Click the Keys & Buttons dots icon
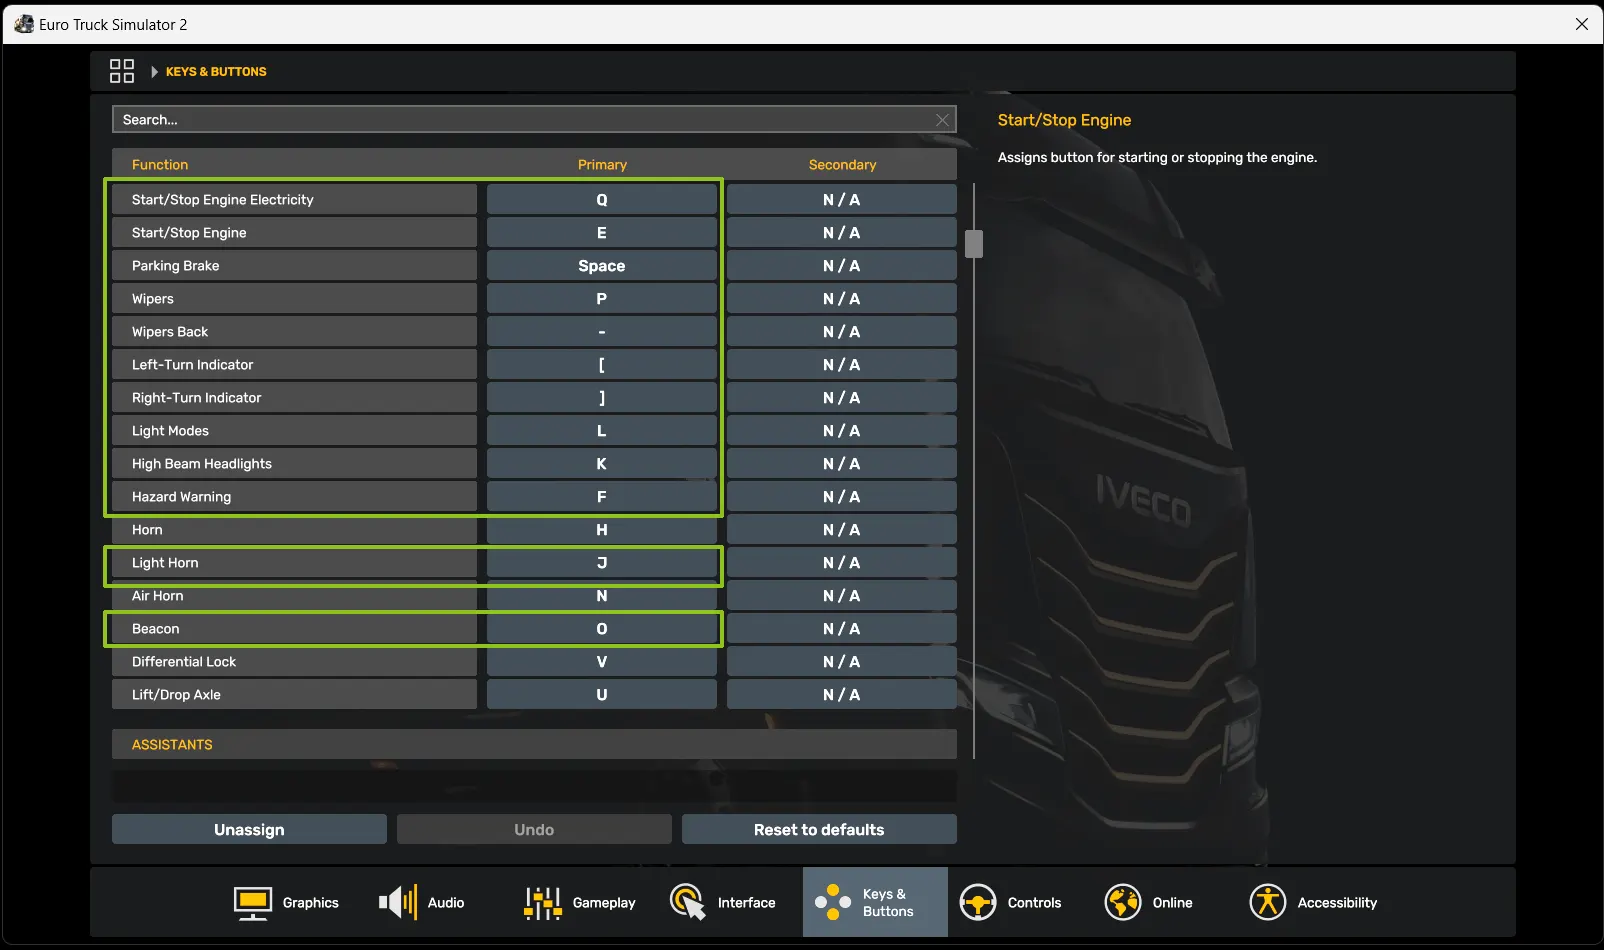Image resolution: width=1604 pixels, height=950 pixels. [833, 902]
